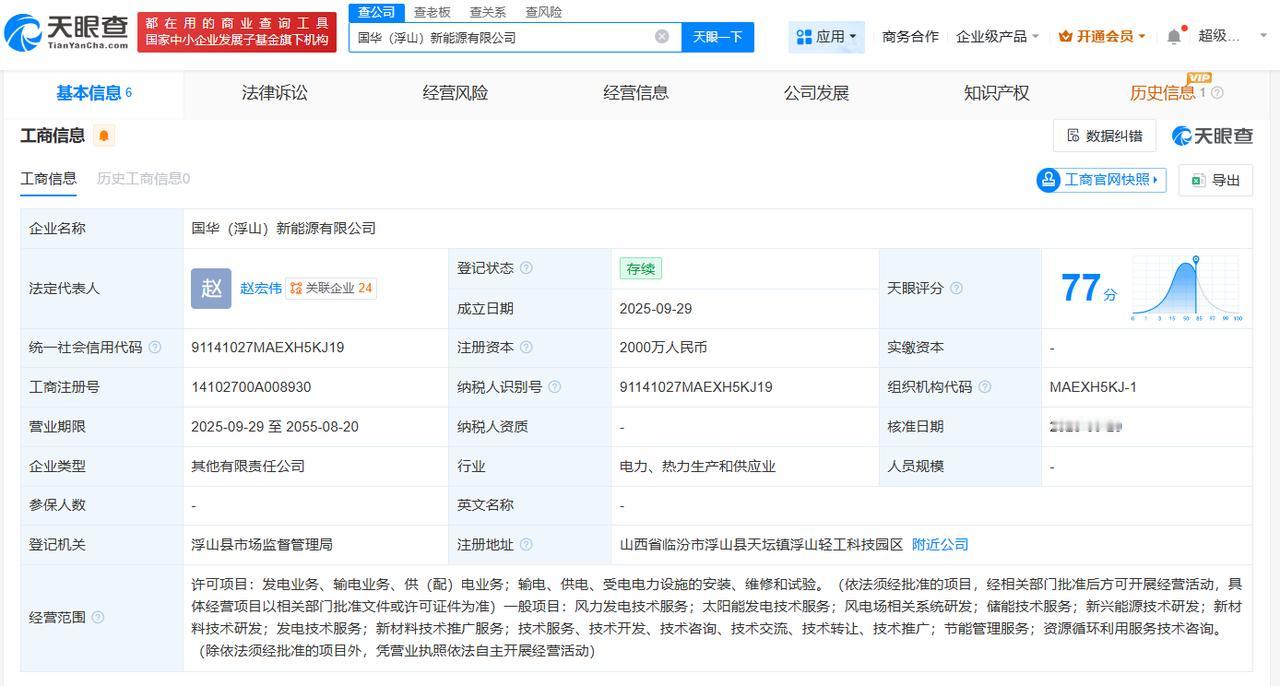The height and width of the screenshot is (686, 1280).
Task: Select the 2000万人民币 registered capital value
Action: [x=663, y=347]
